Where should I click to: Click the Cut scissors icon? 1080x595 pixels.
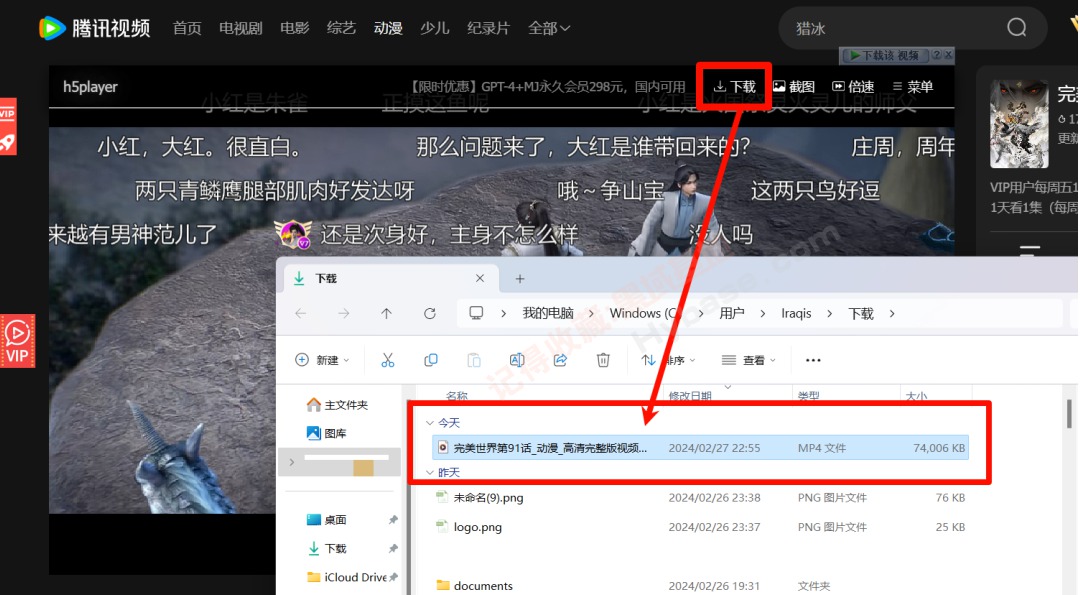point(388,359)
